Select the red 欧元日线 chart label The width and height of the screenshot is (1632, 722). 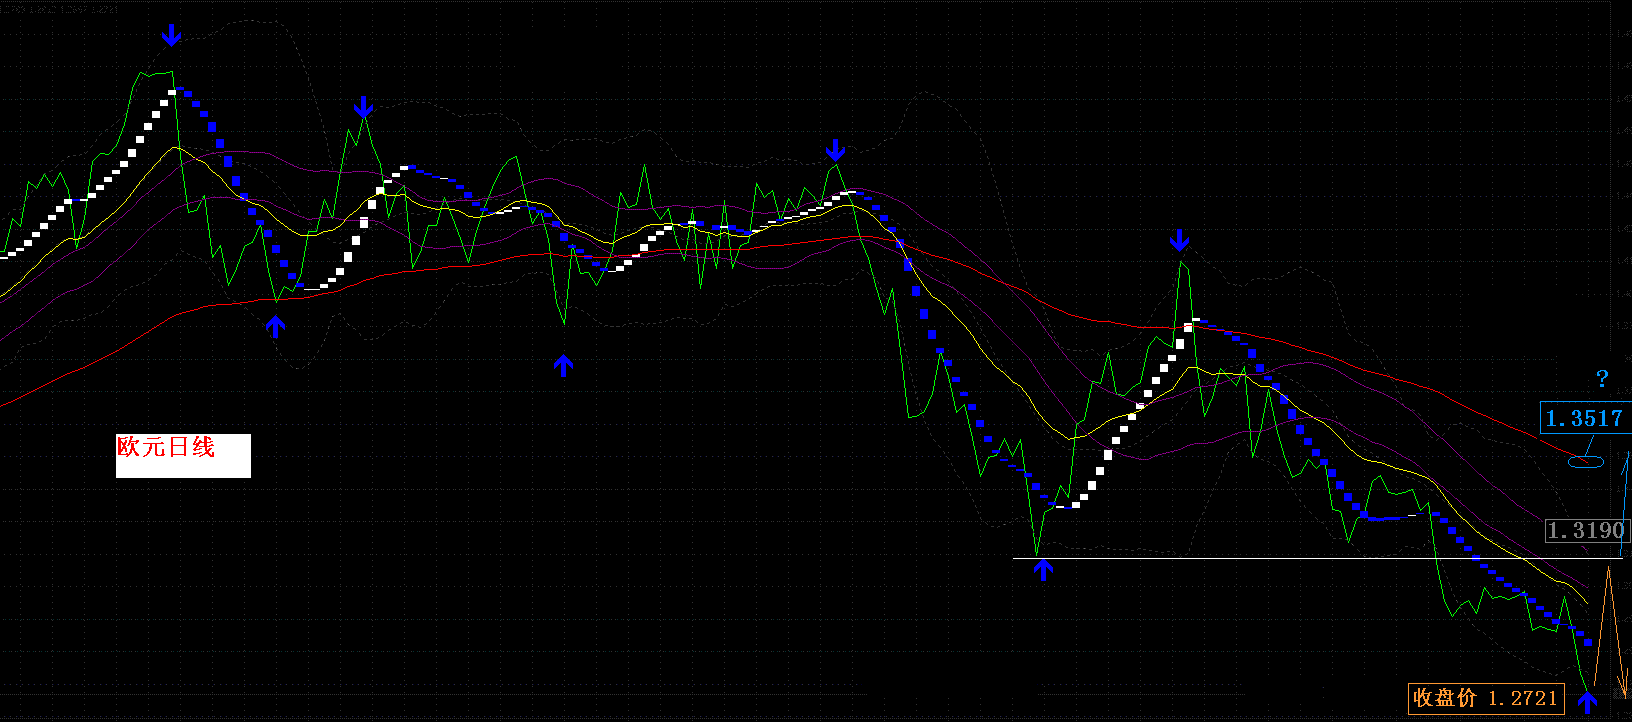click(183, 456)
